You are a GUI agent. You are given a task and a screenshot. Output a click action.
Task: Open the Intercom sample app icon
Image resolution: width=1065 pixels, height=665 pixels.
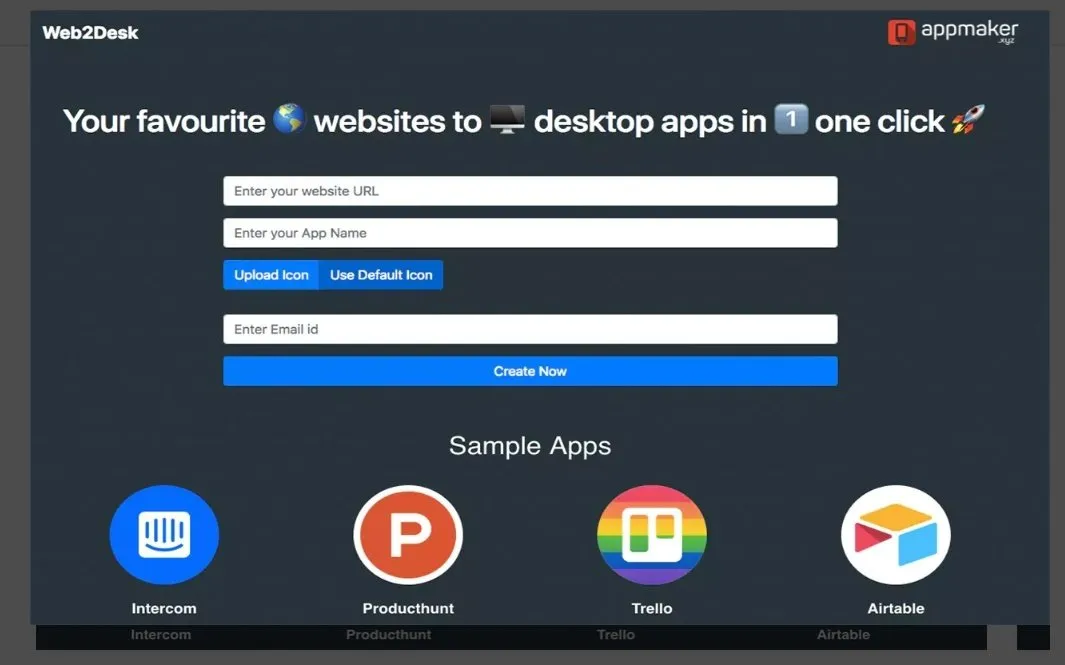(164, 535)
